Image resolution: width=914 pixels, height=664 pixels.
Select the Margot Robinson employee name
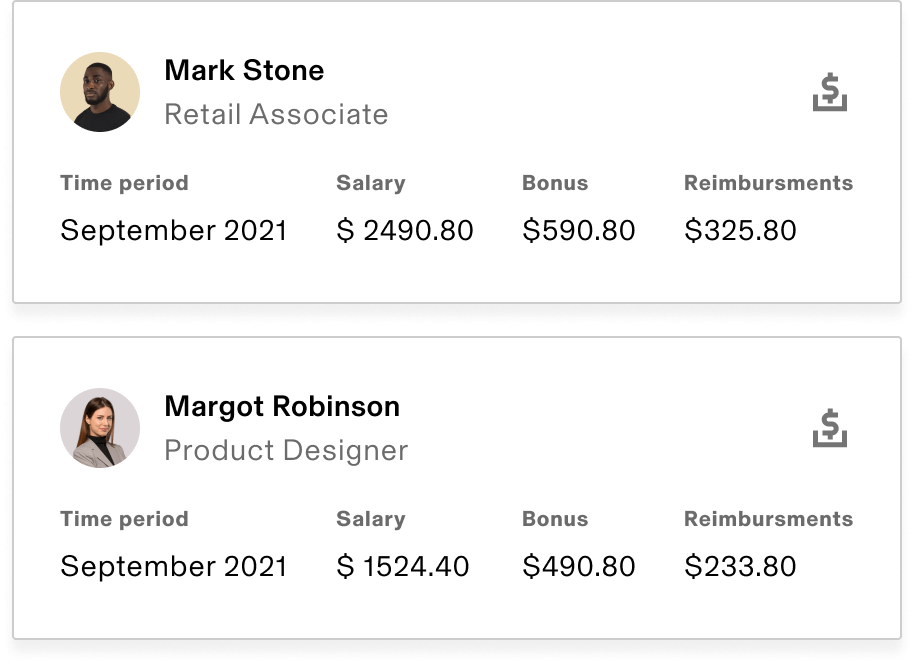(x=282, y=407)
